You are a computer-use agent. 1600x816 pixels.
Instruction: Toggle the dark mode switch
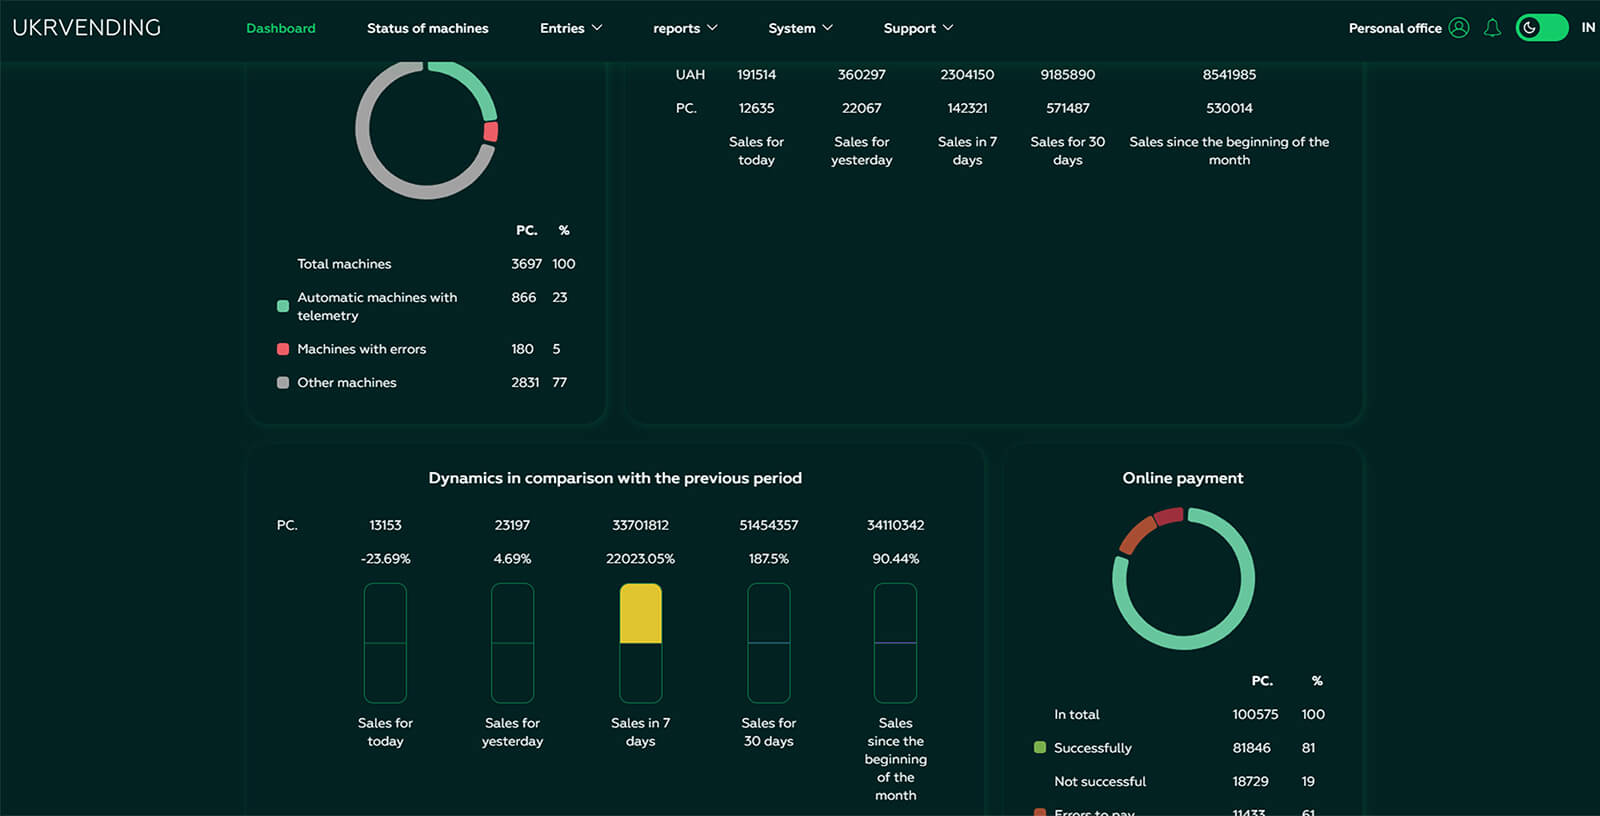[1542, 28]
